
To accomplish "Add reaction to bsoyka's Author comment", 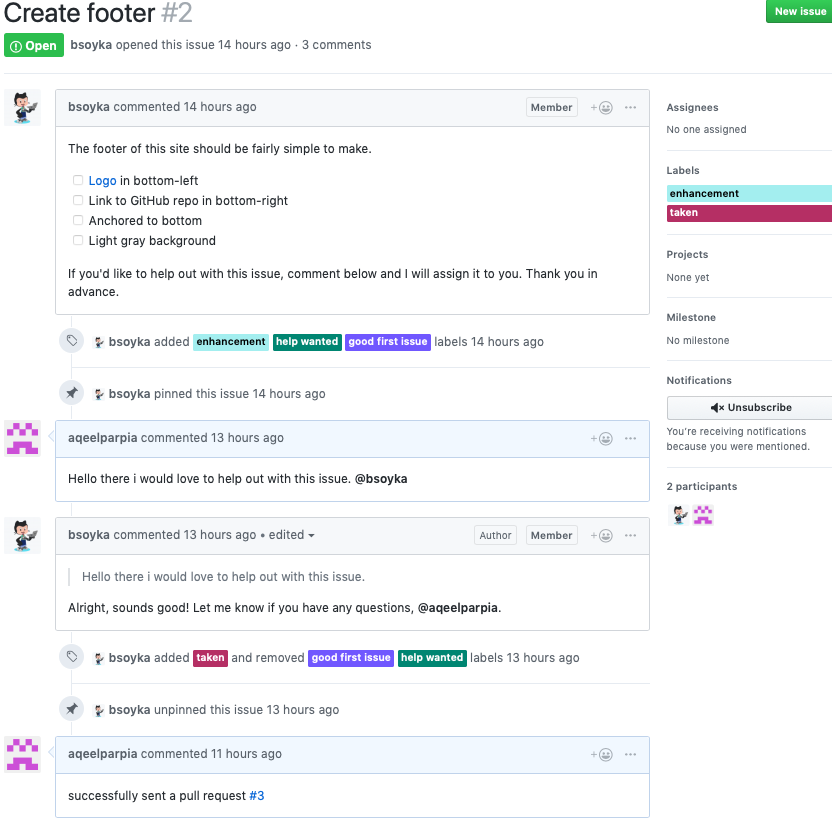I will [602, 536].
